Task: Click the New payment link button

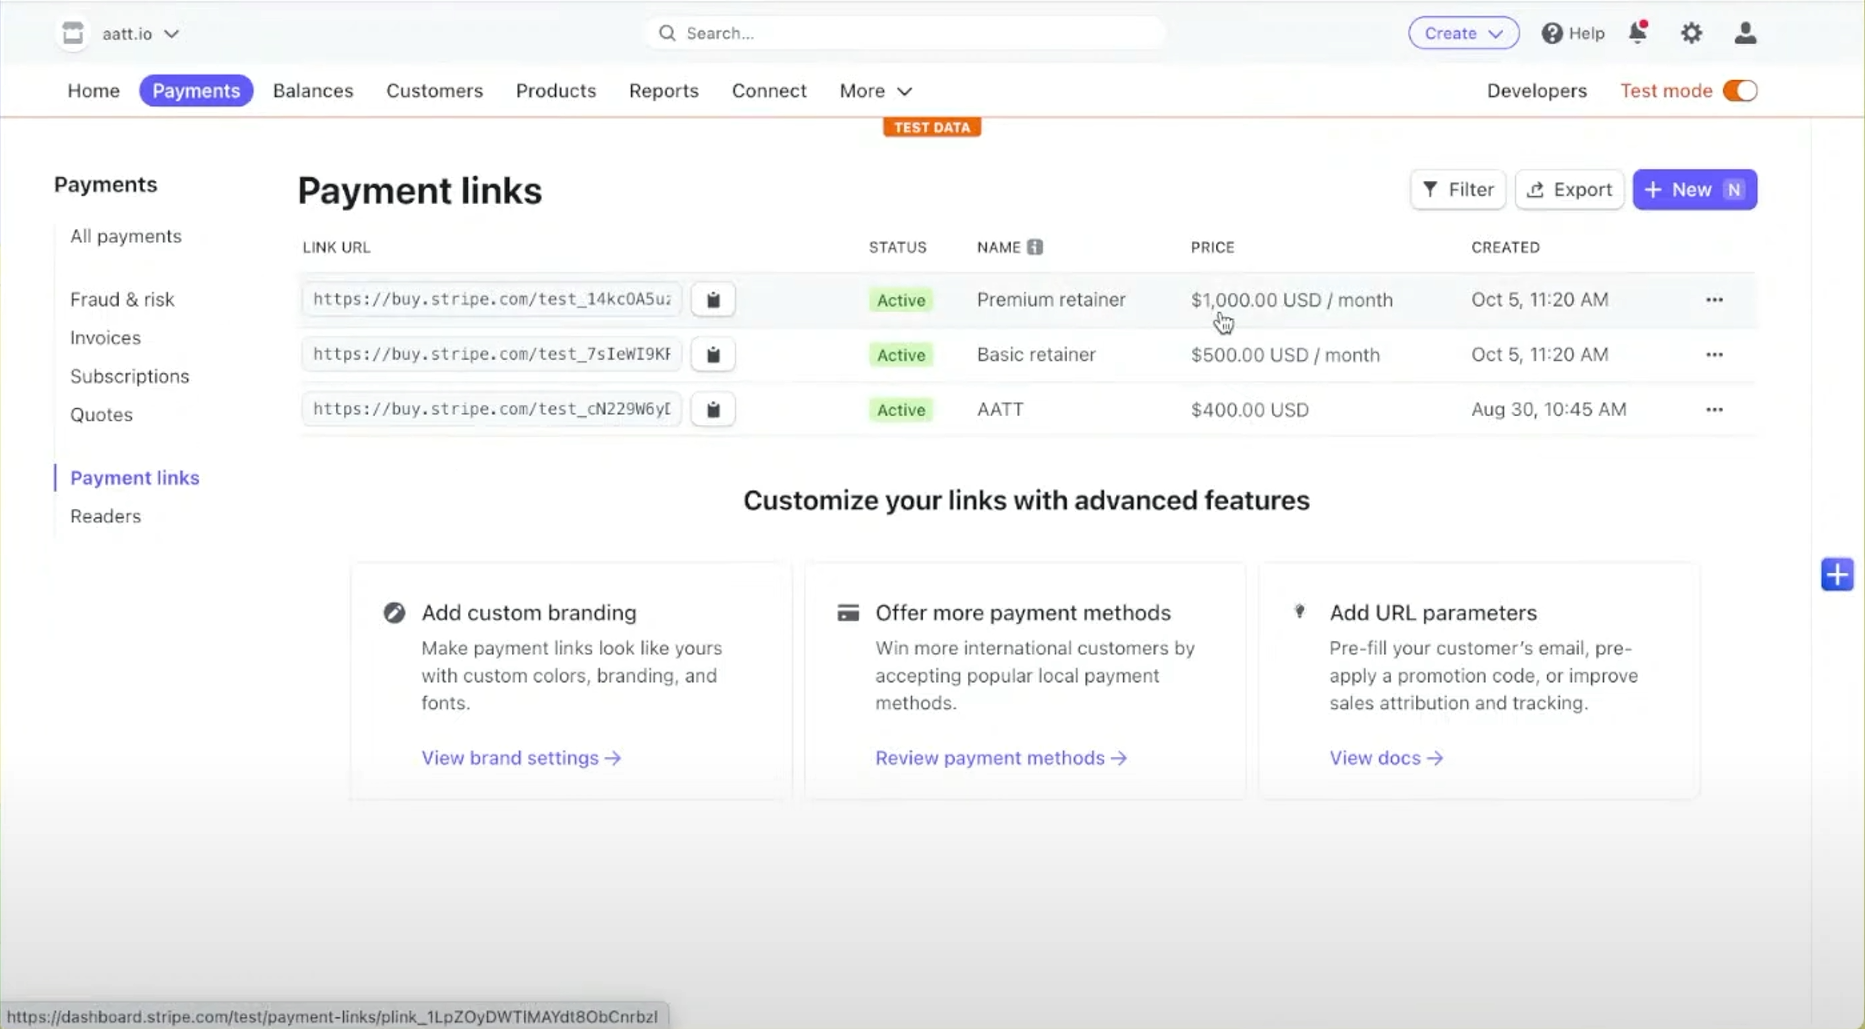Action: [1694, 189]
